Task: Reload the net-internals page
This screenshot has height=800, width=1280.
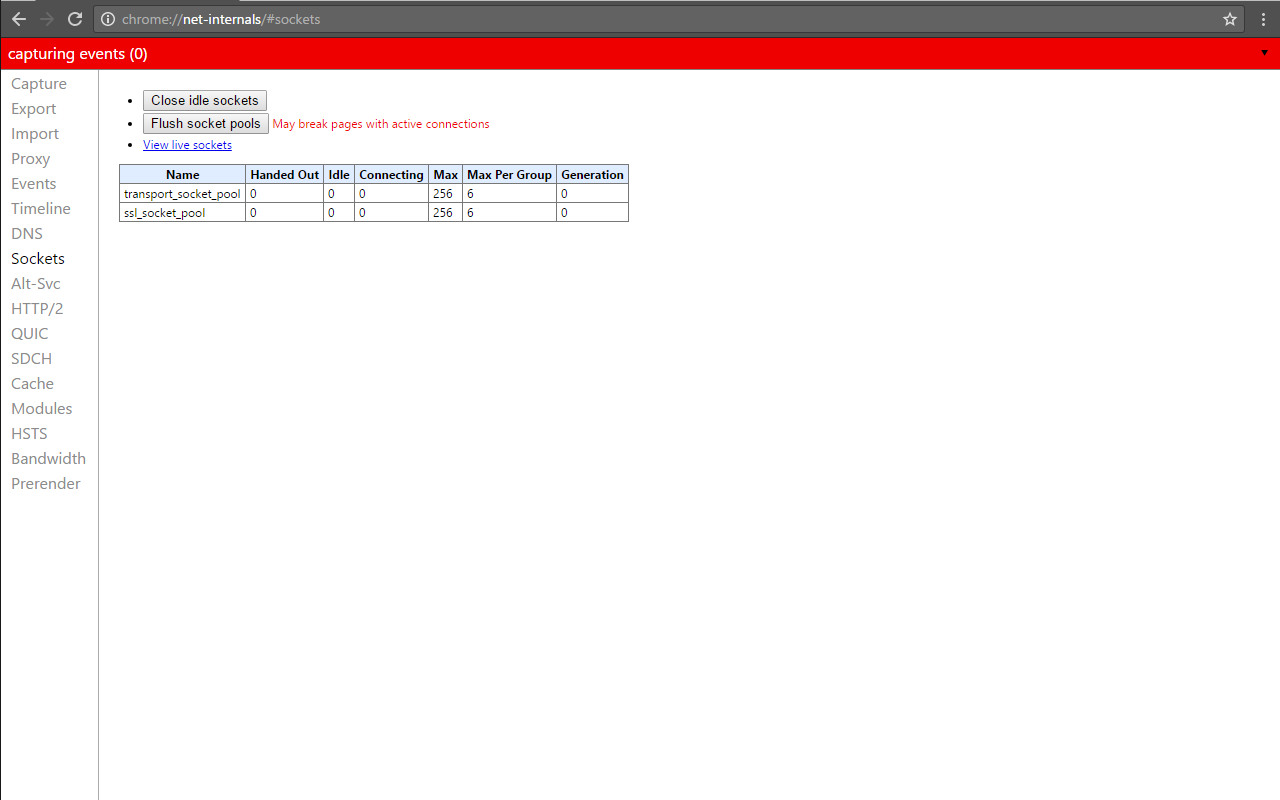Action: click(74, 19)
